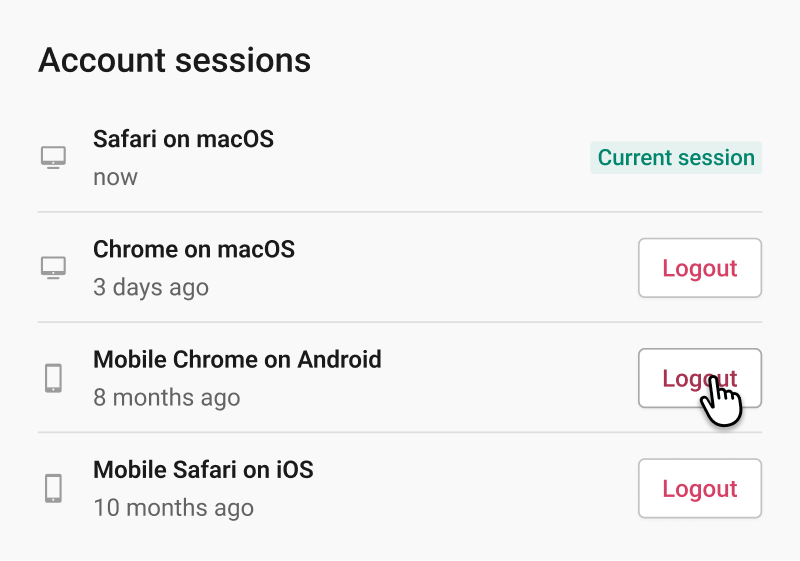Select the Chrome on macOS session title
Image resolution: width=800 pixels, height=561 pixels.
[x=194, y=249]
